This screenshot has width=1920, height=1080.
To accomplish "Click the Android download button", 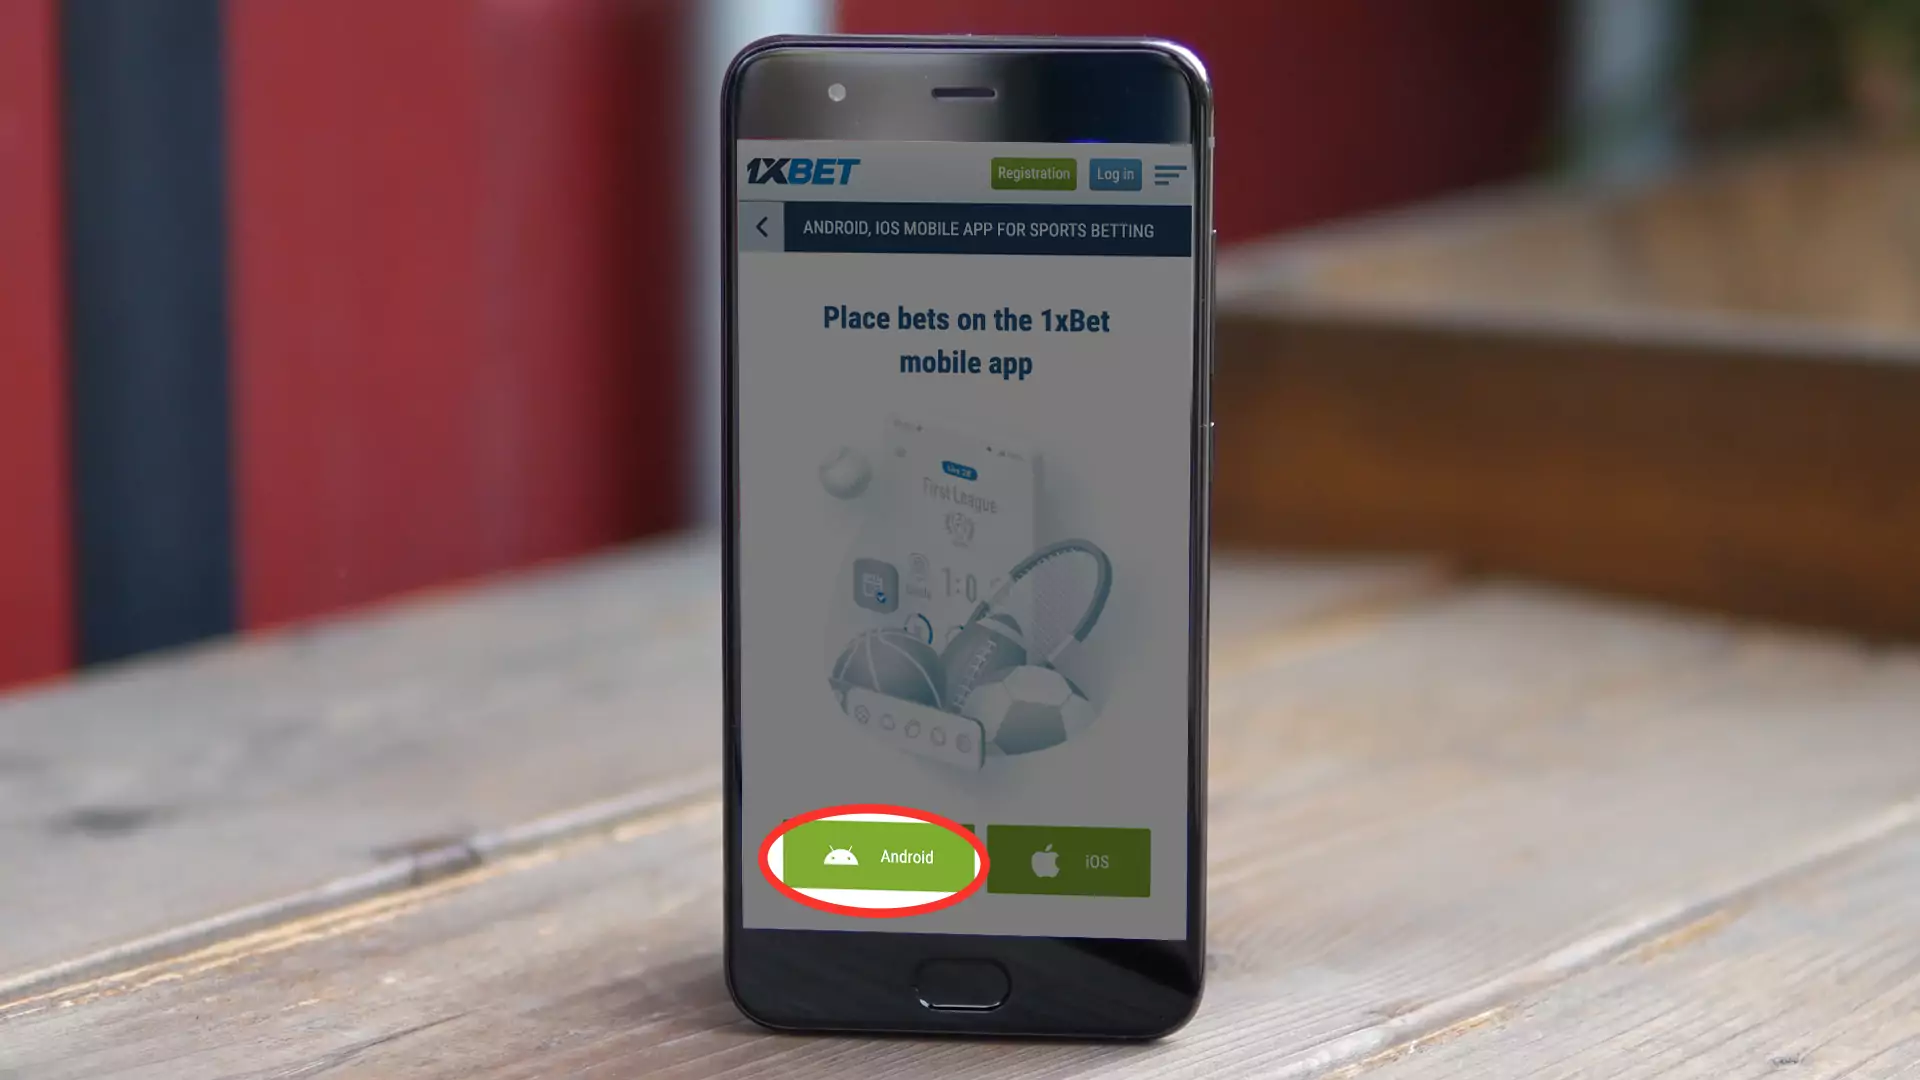I will (877, 856).
